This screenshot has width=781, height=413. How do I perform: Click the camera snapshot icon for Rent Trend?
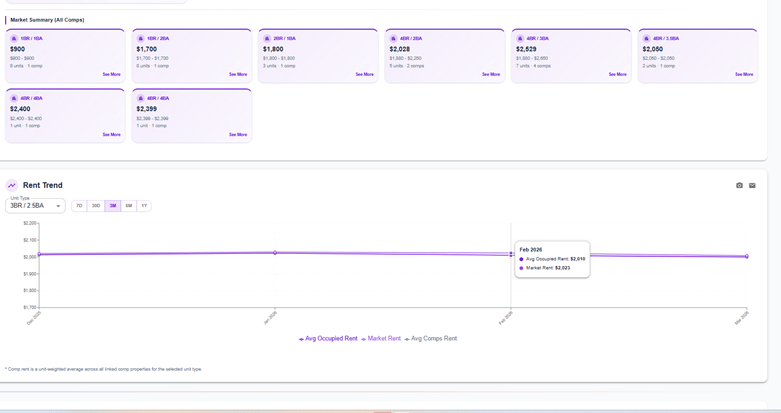coord(739,185)
